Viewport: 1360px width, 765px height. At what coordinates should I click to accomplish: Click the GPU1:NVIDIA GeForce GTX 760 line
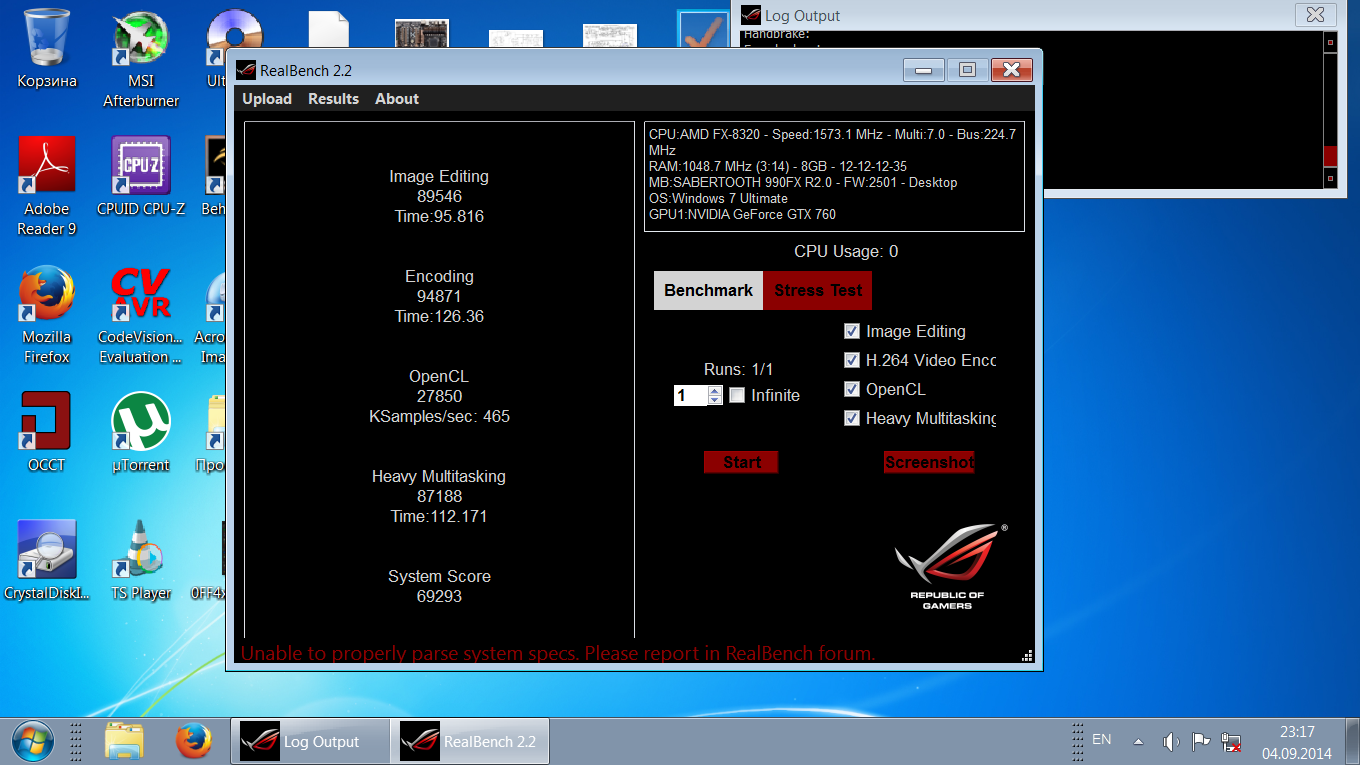[742, 214]
